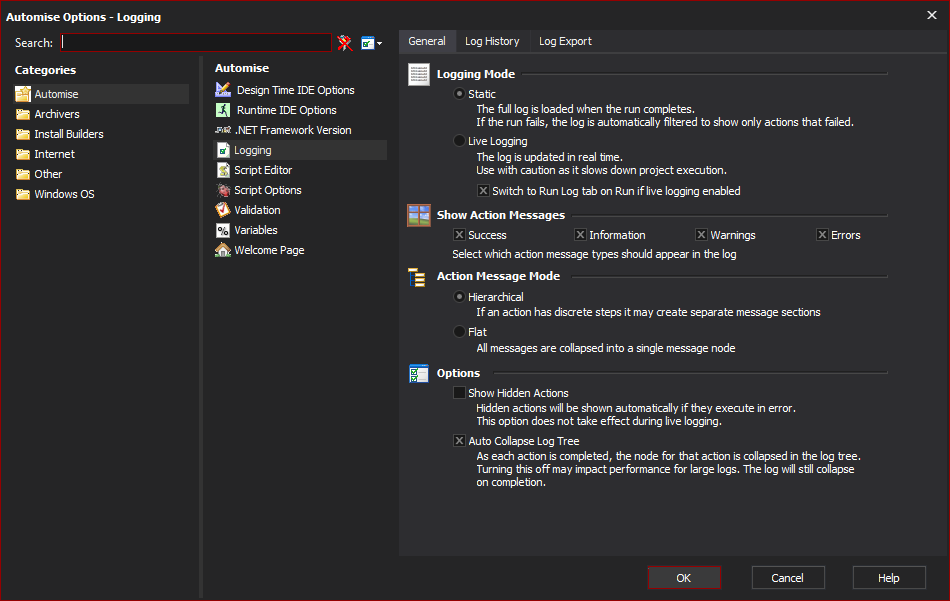Click the Install Builders folder icon

(23, 134)
